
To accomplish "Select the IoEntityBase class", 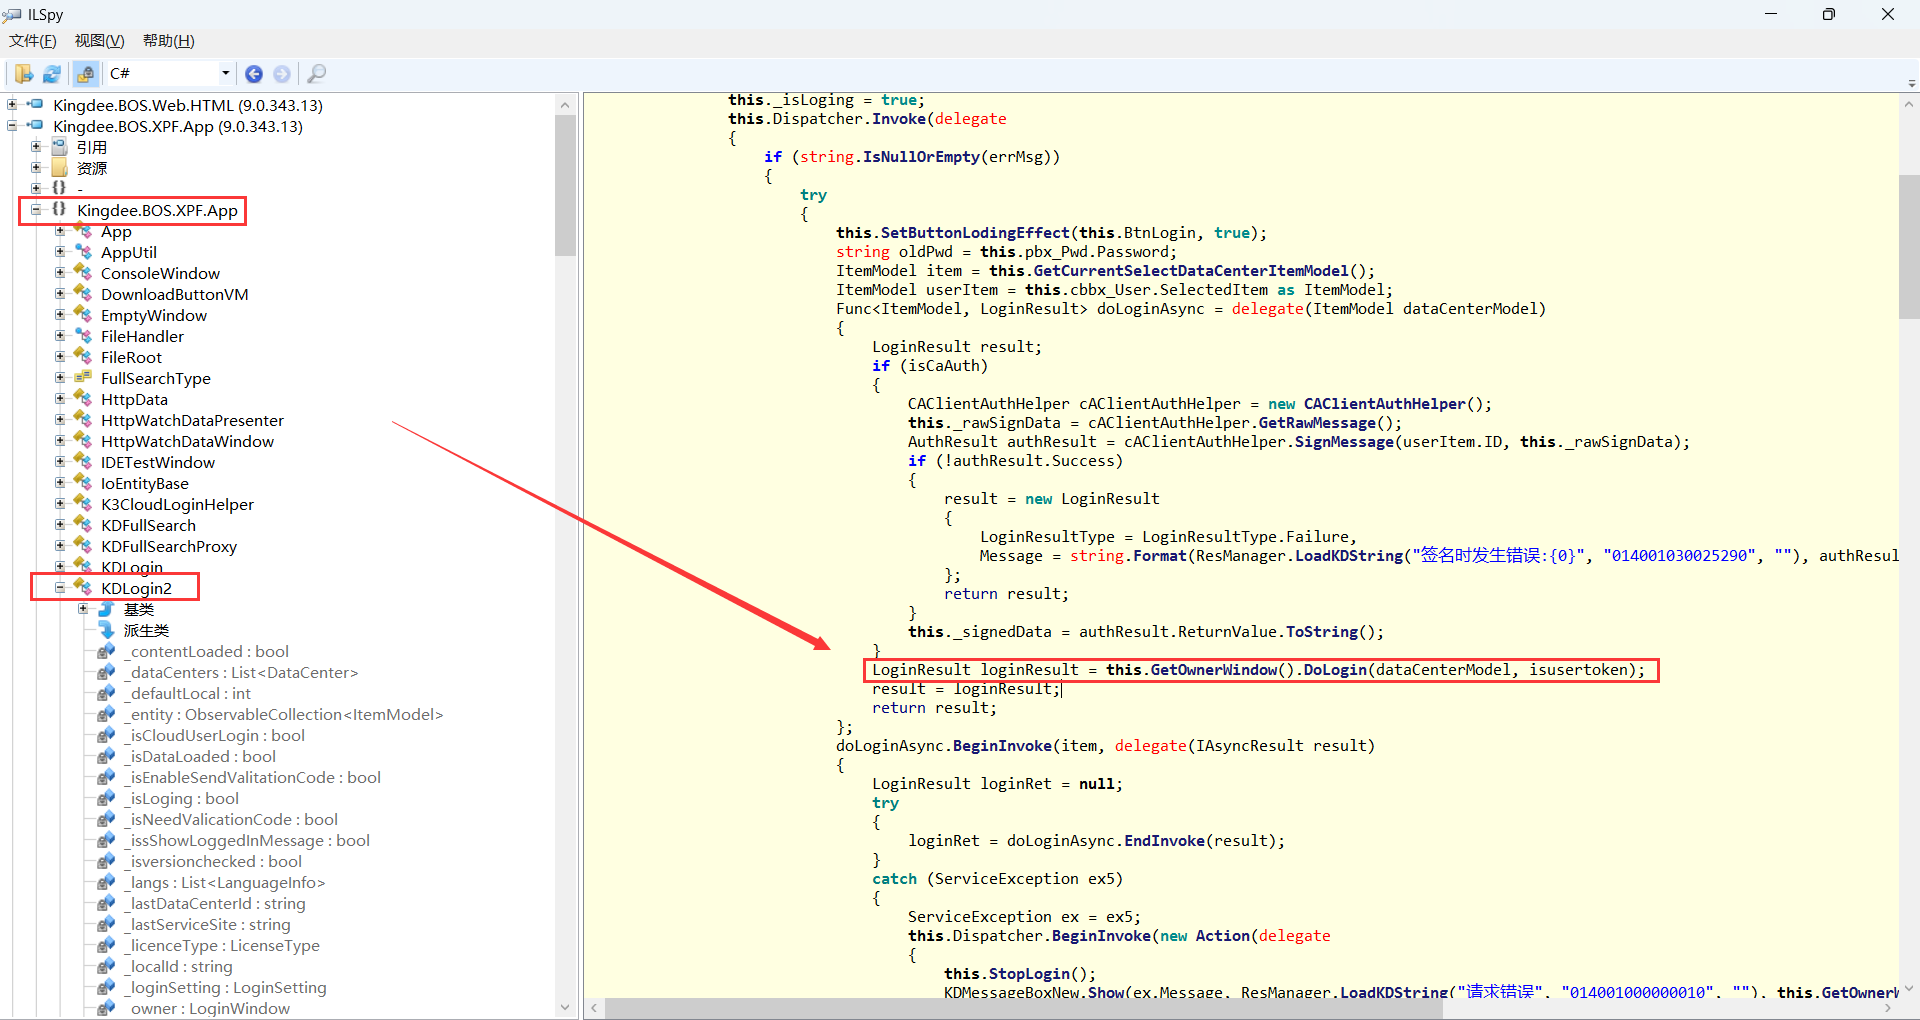I will coord(144,483).
